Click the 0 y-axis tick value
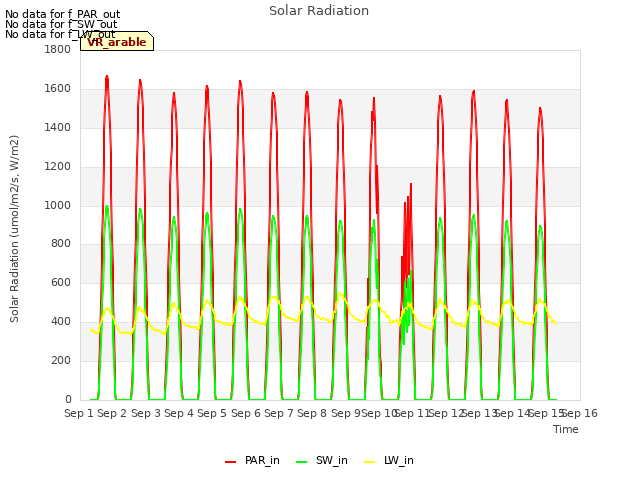This screenshot has width=640, height=480. (x=68, y=399)
